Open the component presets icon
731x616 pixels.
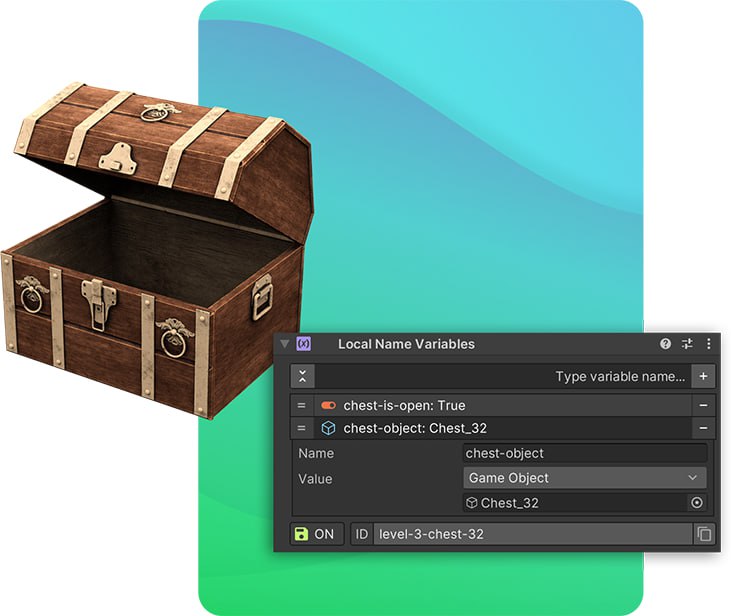[687, 344]
